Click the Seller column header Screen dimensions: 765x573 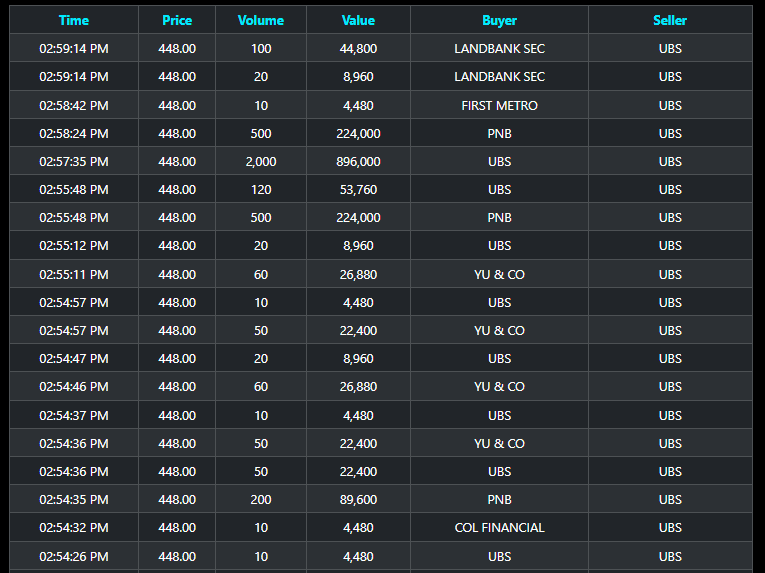click(x=670, y=20)
